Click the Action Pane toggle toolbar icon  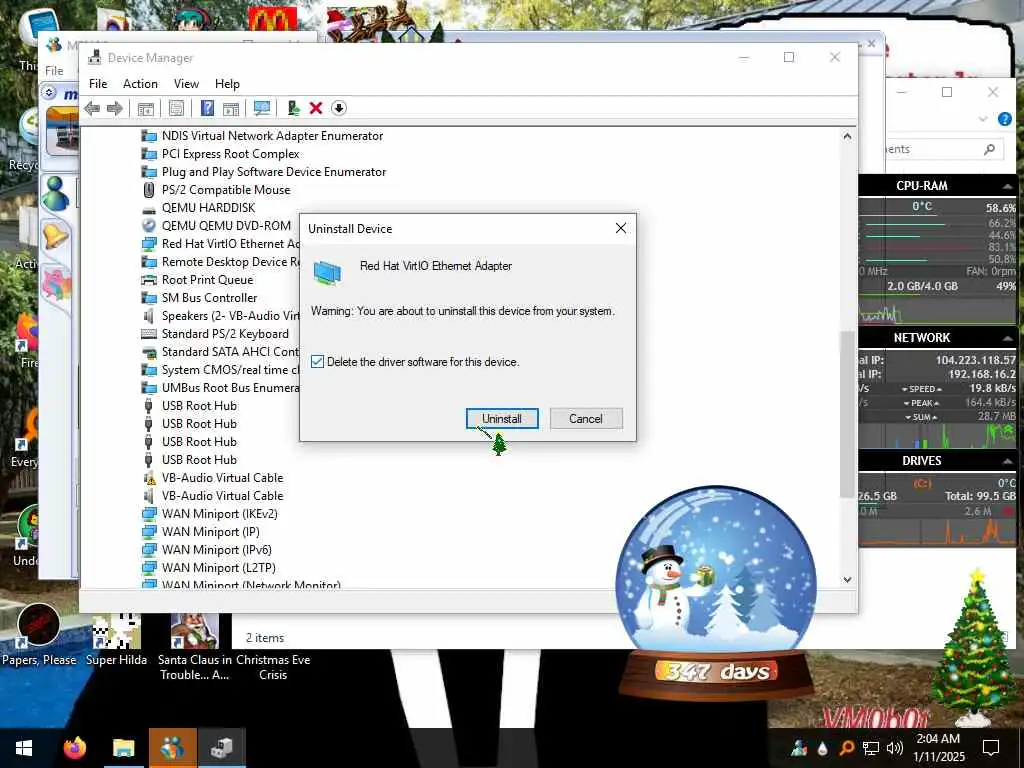(x=231, y=108)
